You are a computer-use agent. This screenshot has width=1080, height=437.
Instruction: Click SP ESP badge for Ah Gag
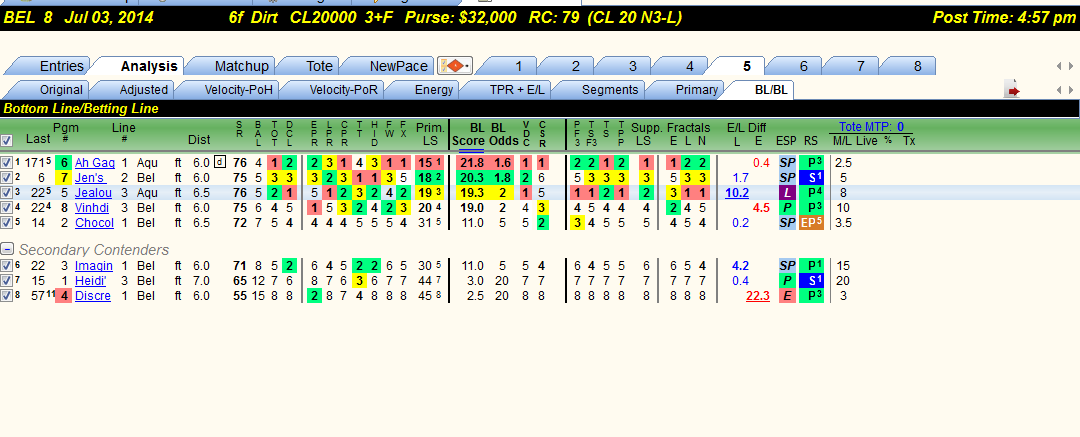point(787,163)
